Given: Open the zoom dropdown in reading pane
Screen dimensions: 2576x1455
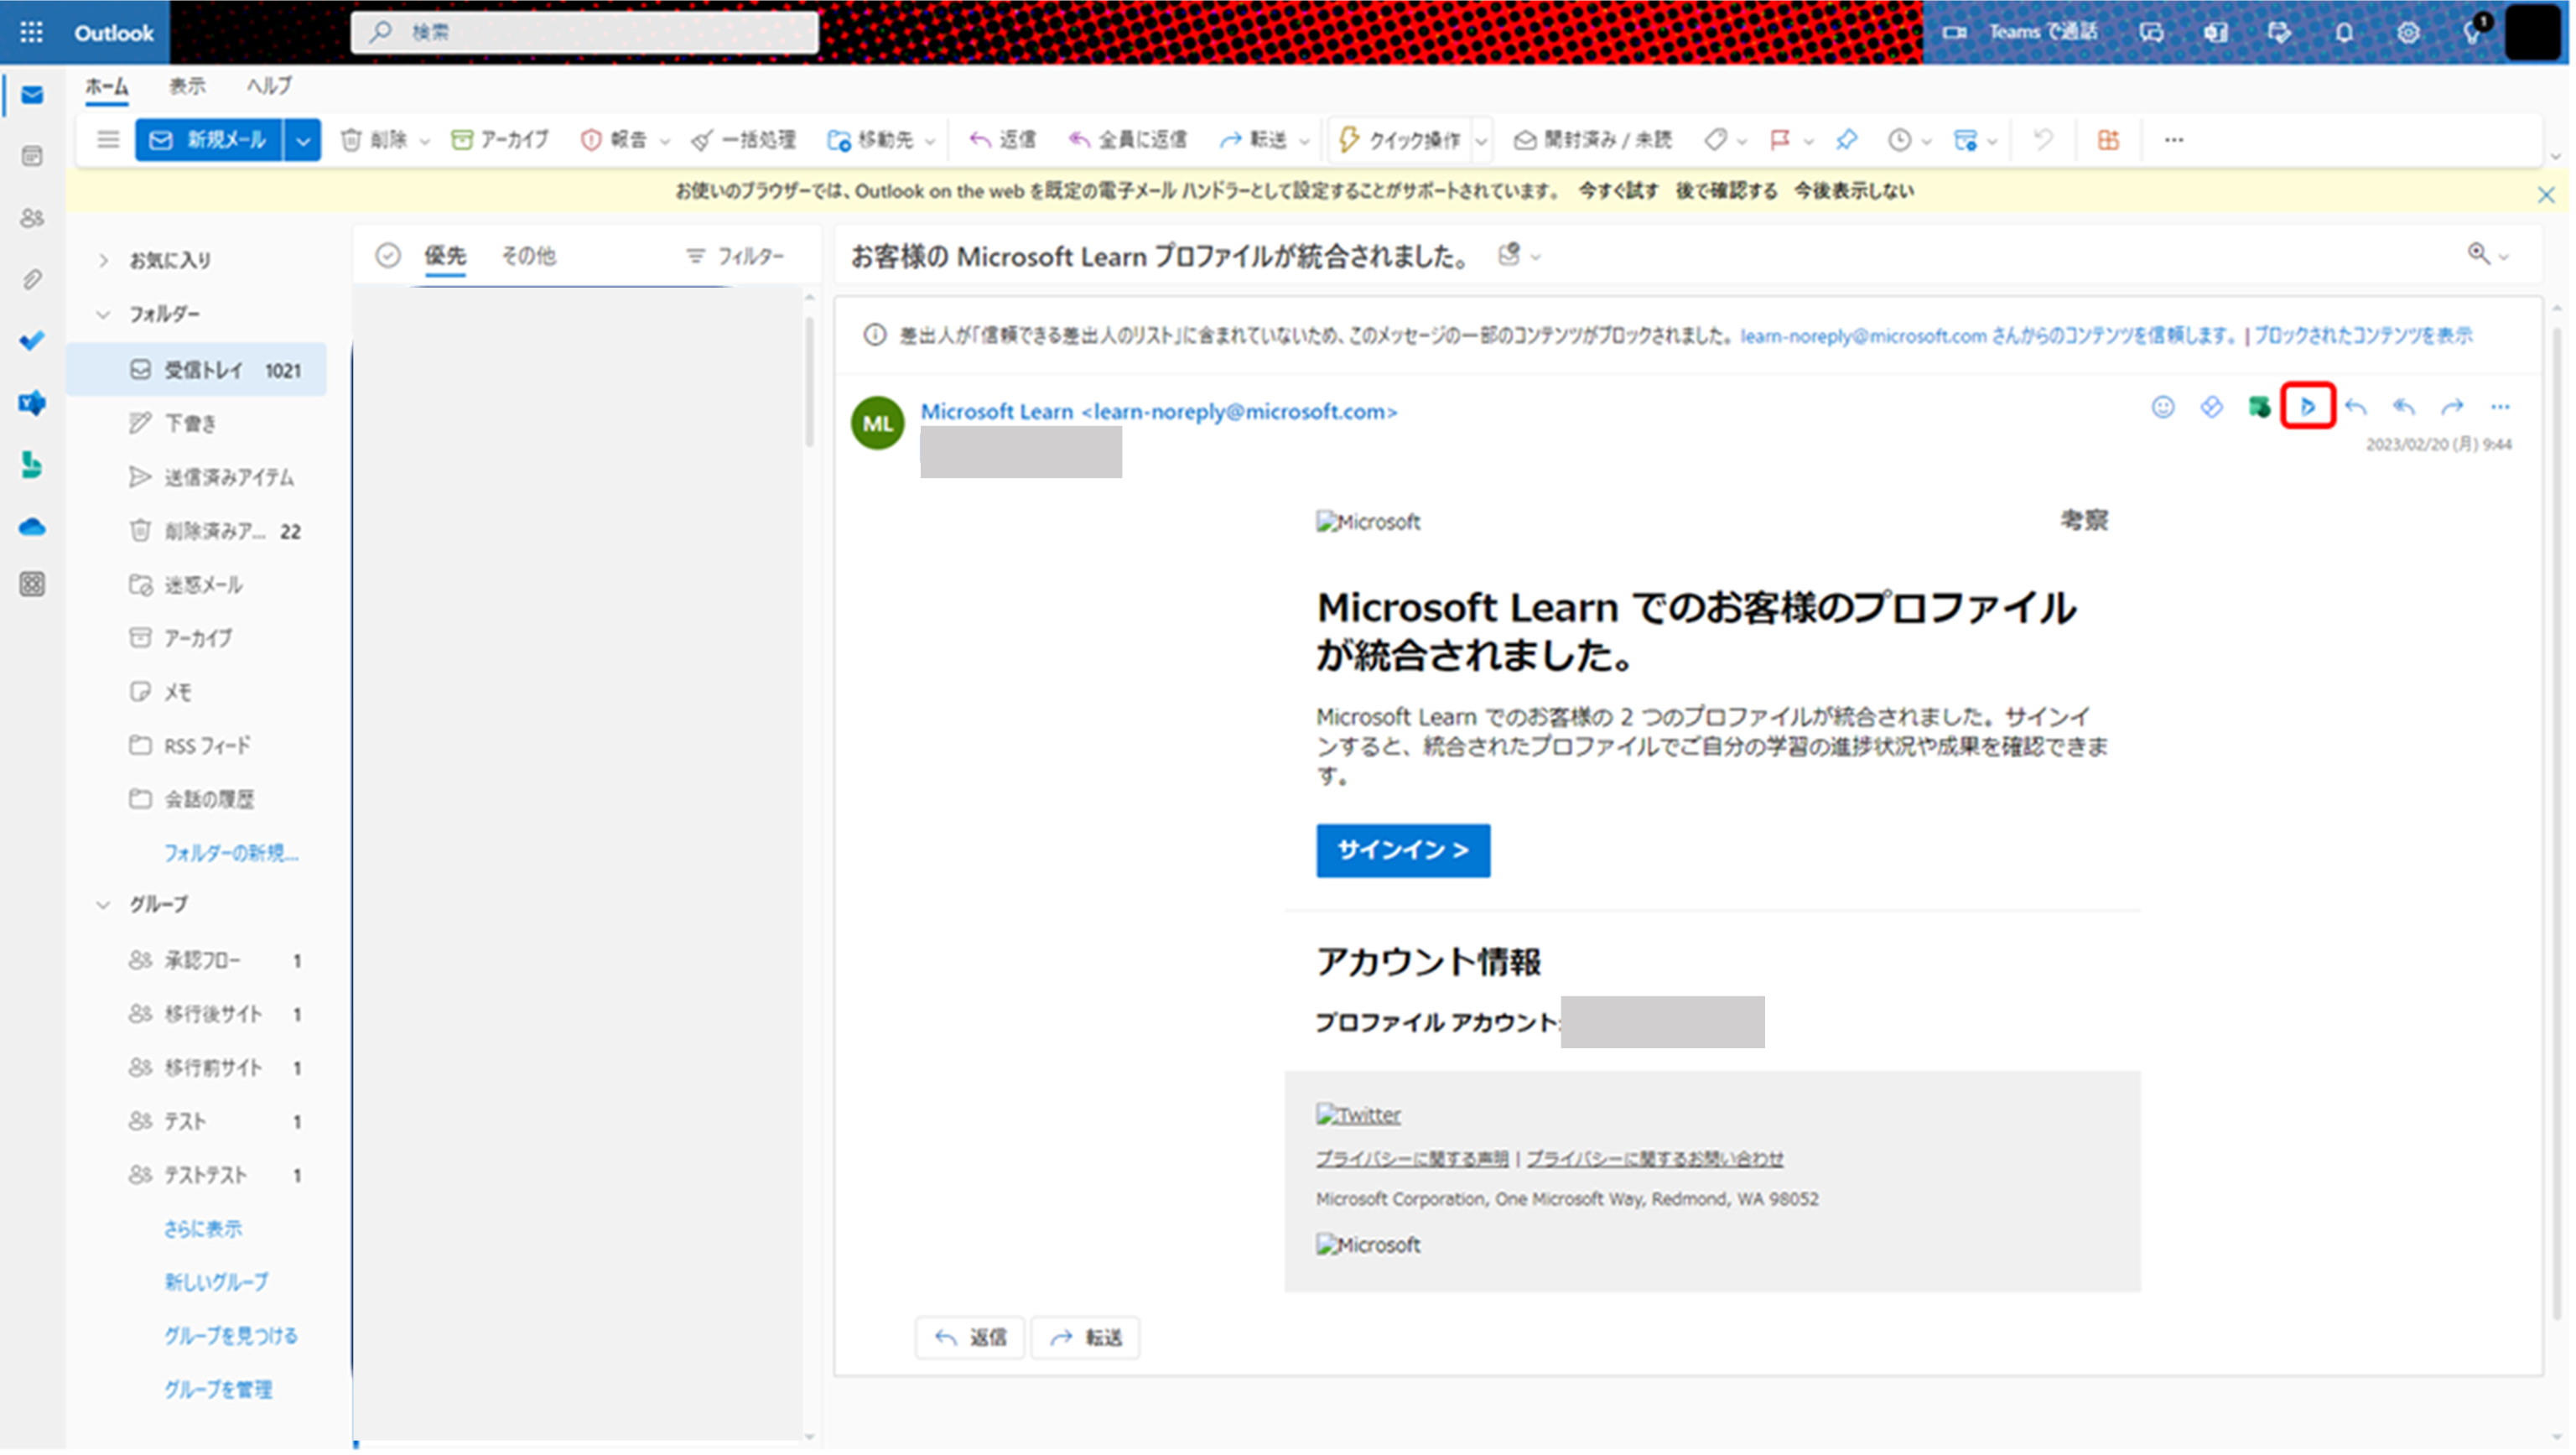Looking at the screenshot, I should pos(2489,256).
